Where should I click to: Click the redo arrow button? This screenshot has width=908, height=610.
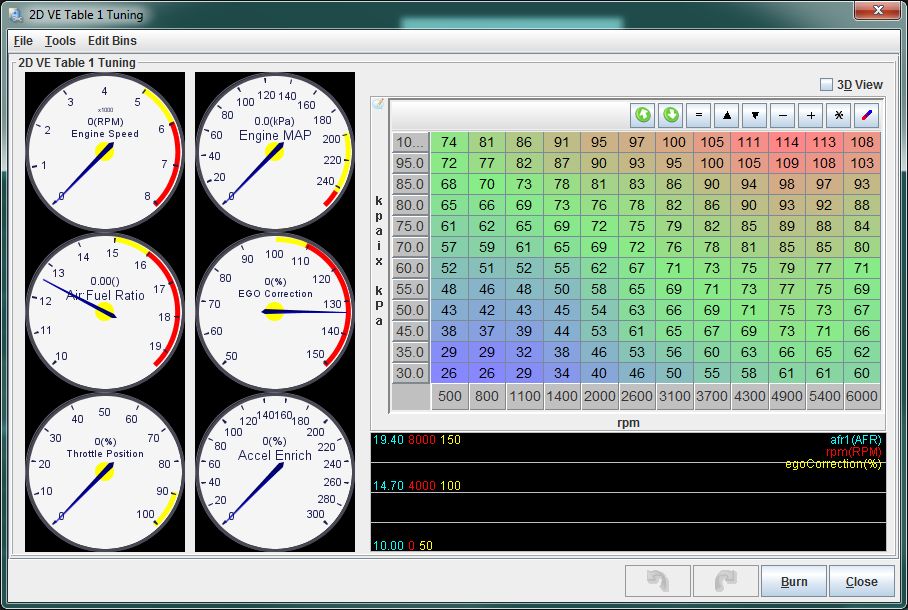pyautogui.click(x=726, y=581)
